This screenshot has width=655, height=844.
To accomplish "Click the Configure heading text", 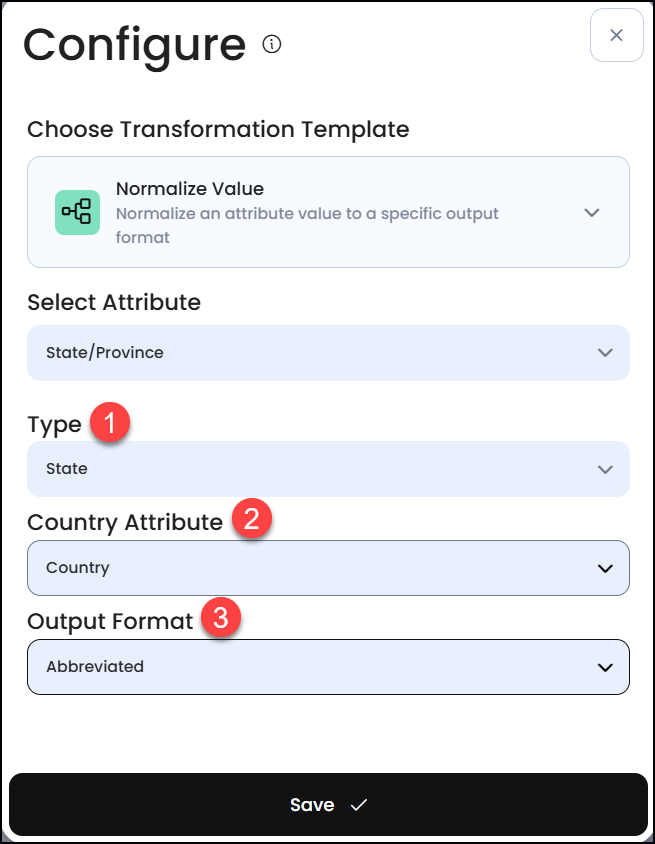I will tap(134, 44).
